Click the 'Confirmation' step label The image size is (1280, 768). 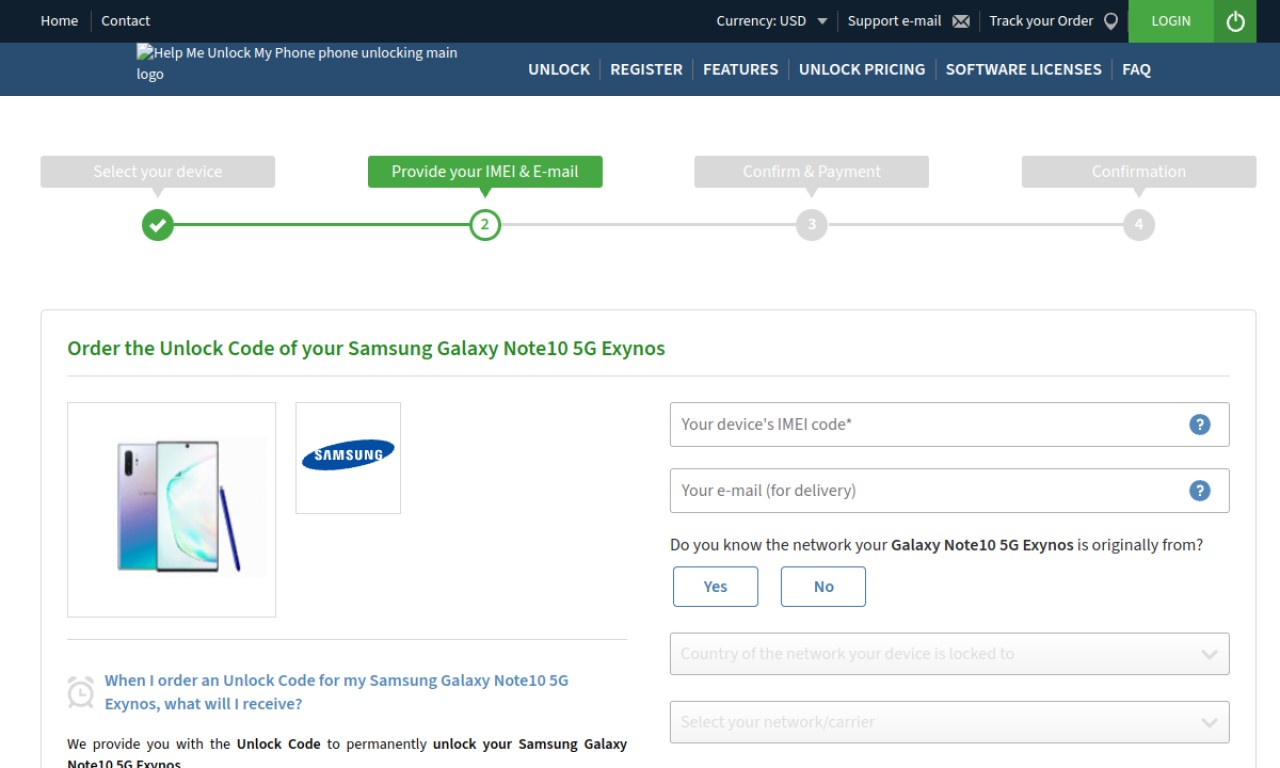[1138, 171]
